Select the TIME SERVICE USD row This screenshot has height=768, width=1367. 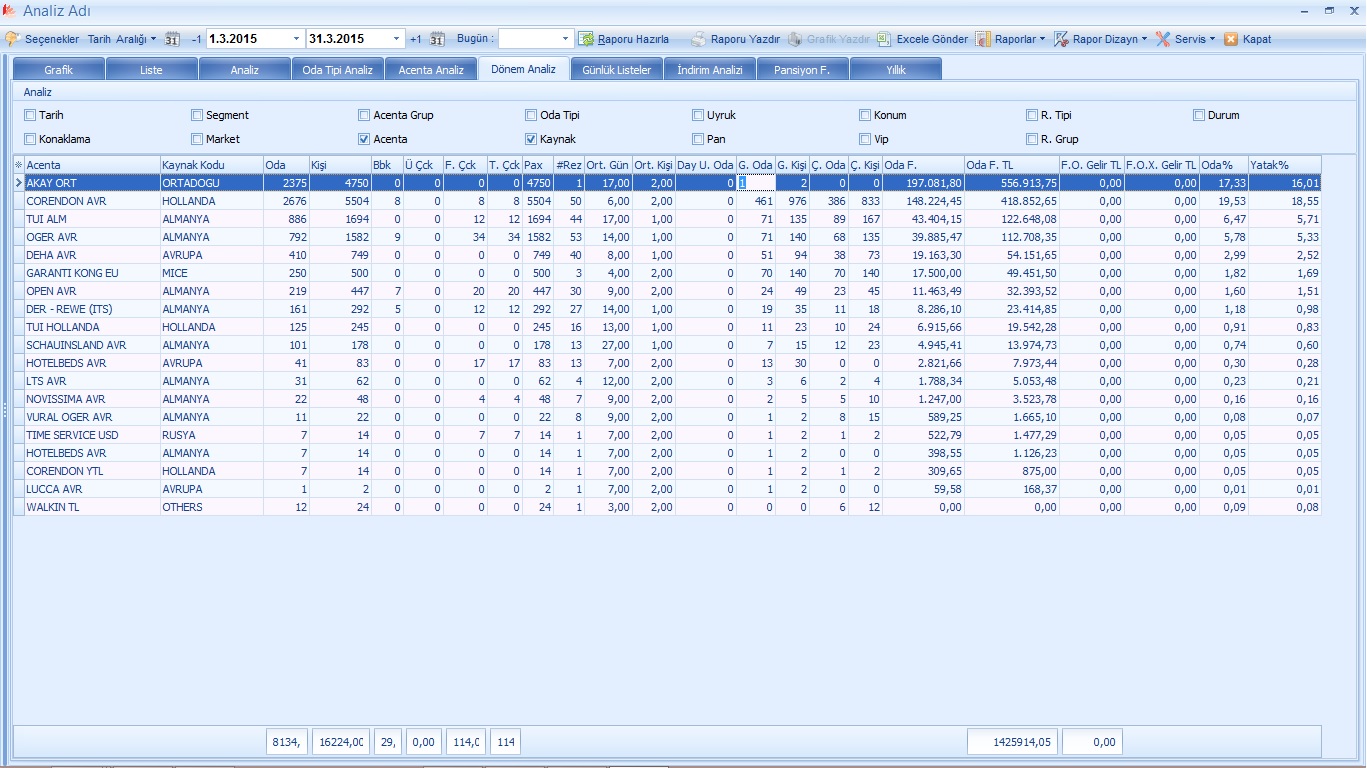(x=667, y=435)
